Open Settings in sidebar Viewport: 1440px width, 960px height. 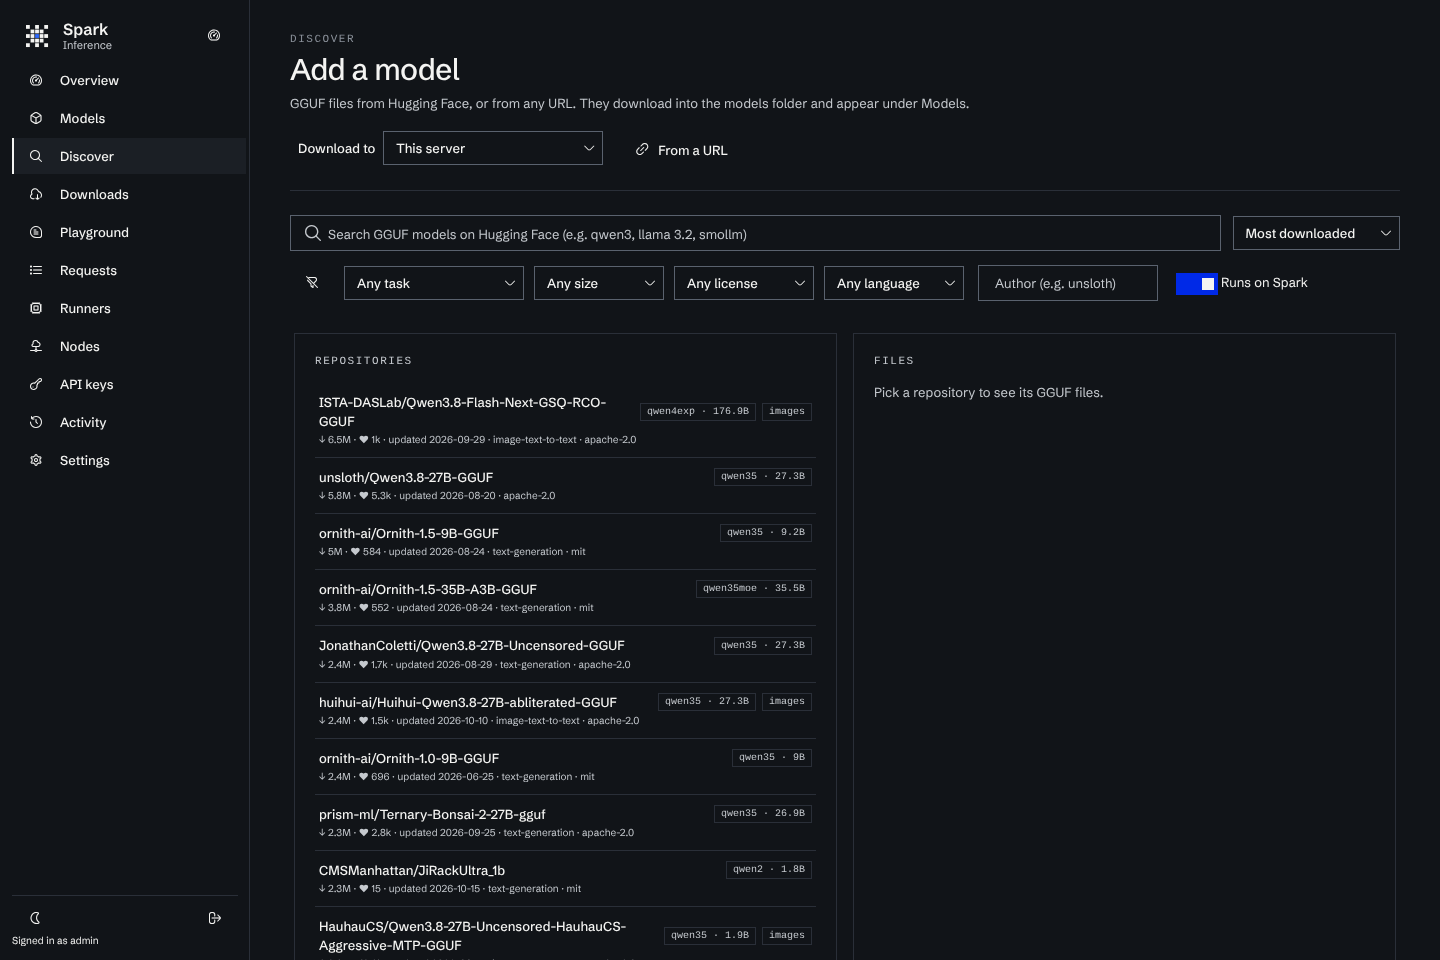pos(129,460)
